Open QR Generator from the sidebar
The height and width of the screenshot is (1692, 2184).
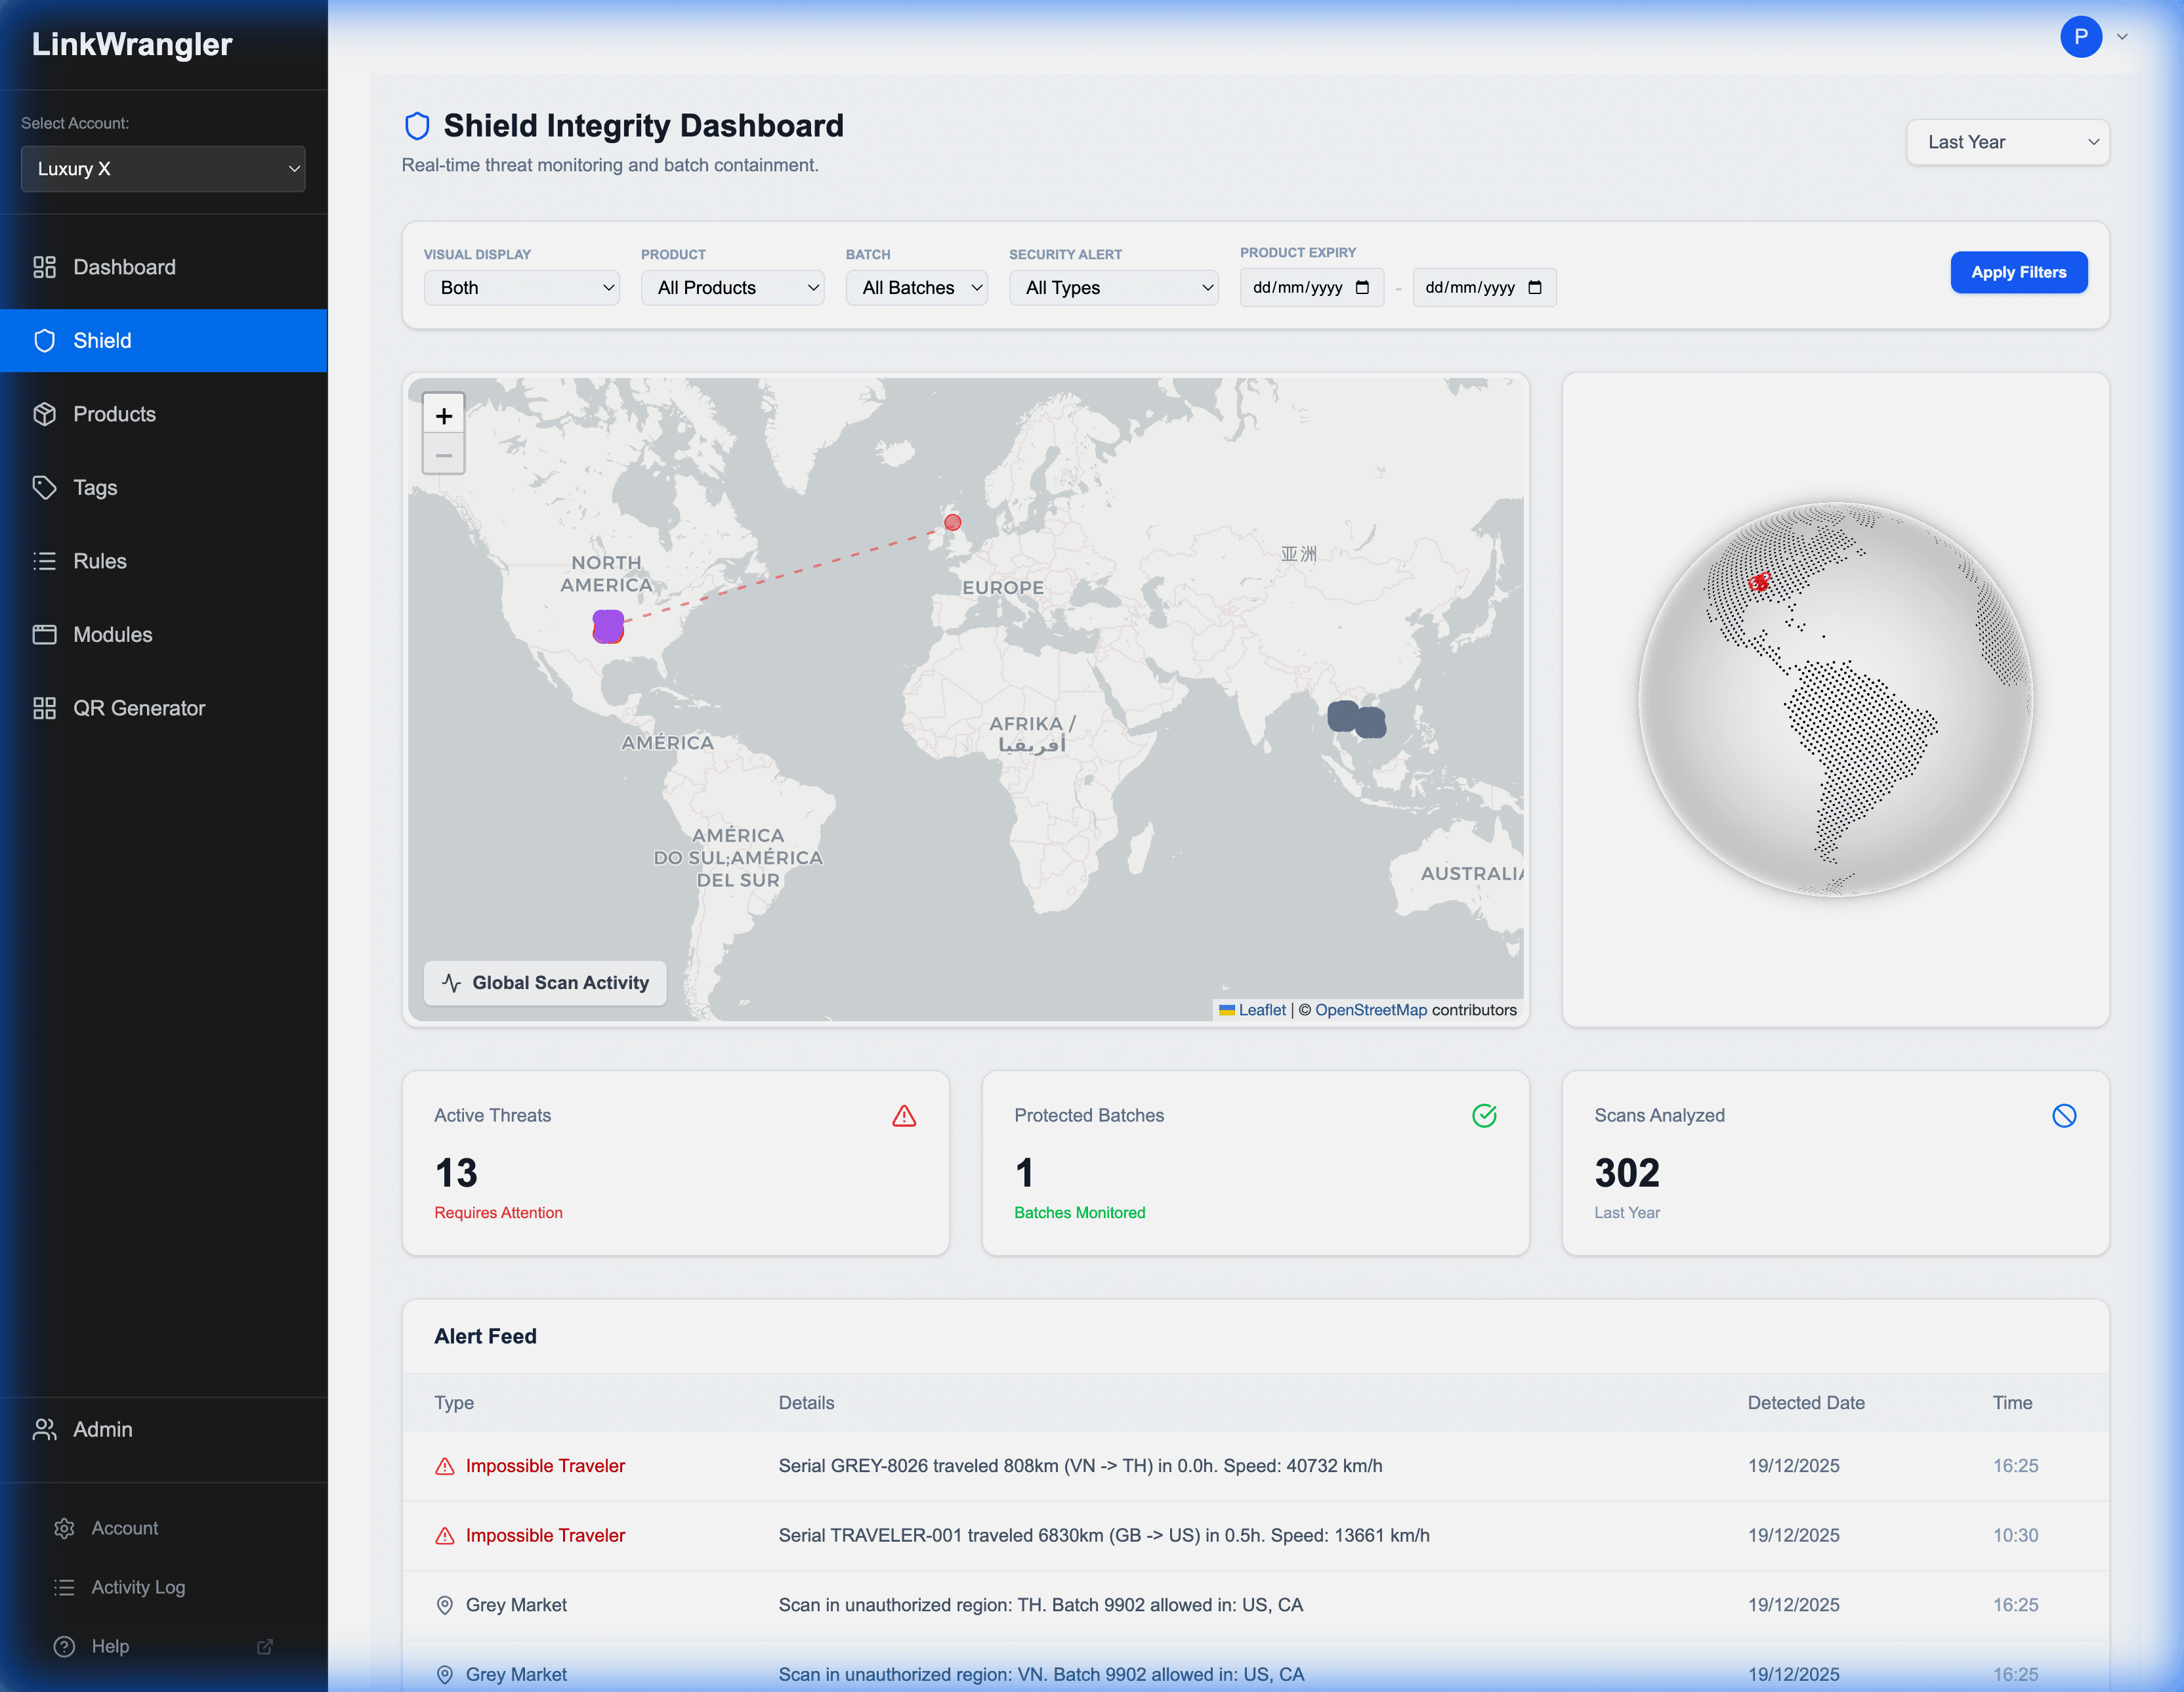[x=138, y=708]
